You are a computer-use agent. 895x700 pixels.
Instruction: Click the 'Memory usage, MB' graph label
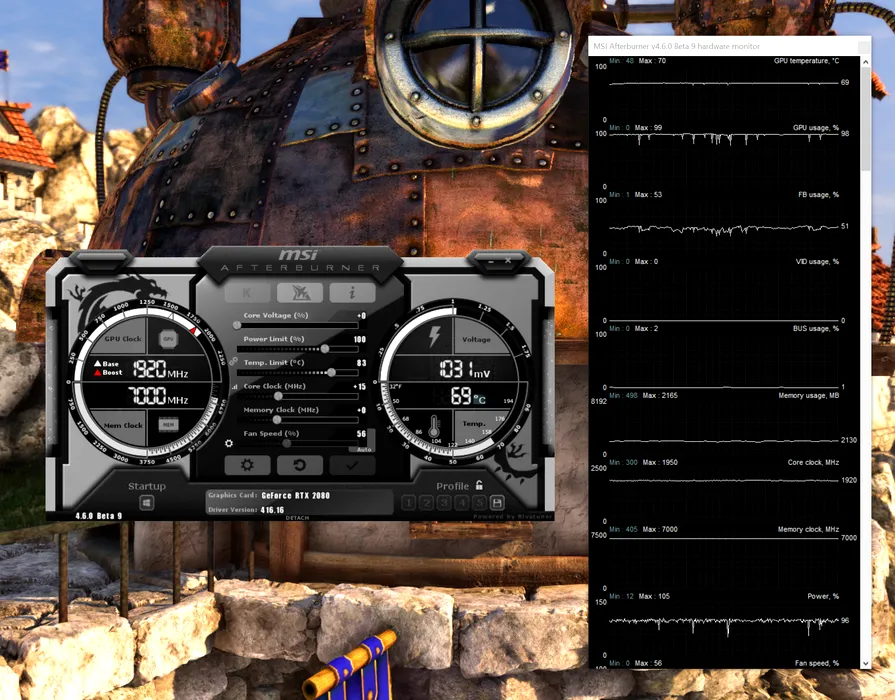(x=809, y=395)
